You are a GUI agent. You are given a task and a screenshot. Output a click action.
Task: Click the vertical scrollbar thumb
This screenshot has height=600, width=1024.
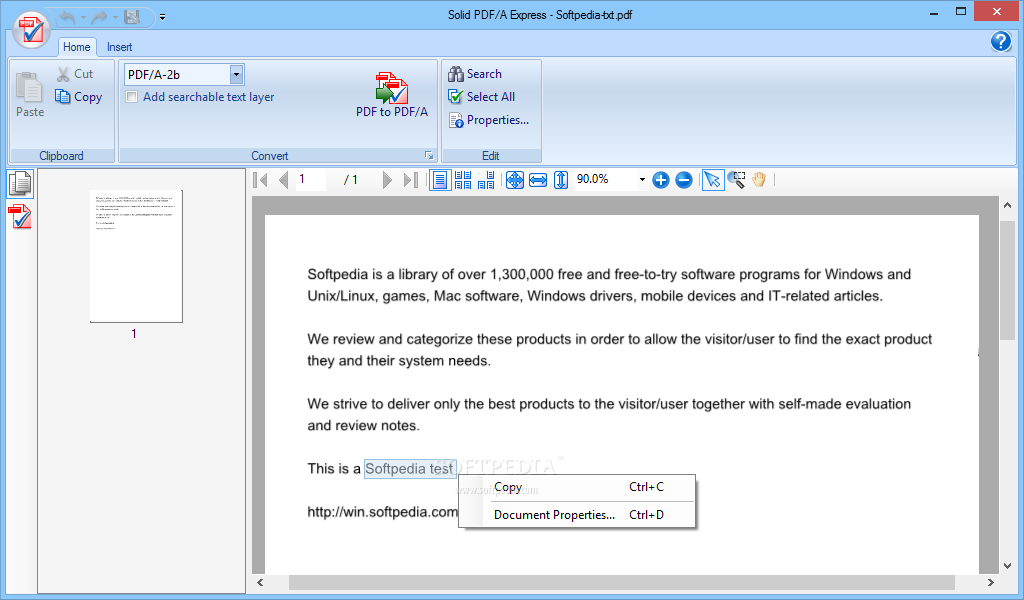click(x=1007, y=281)
